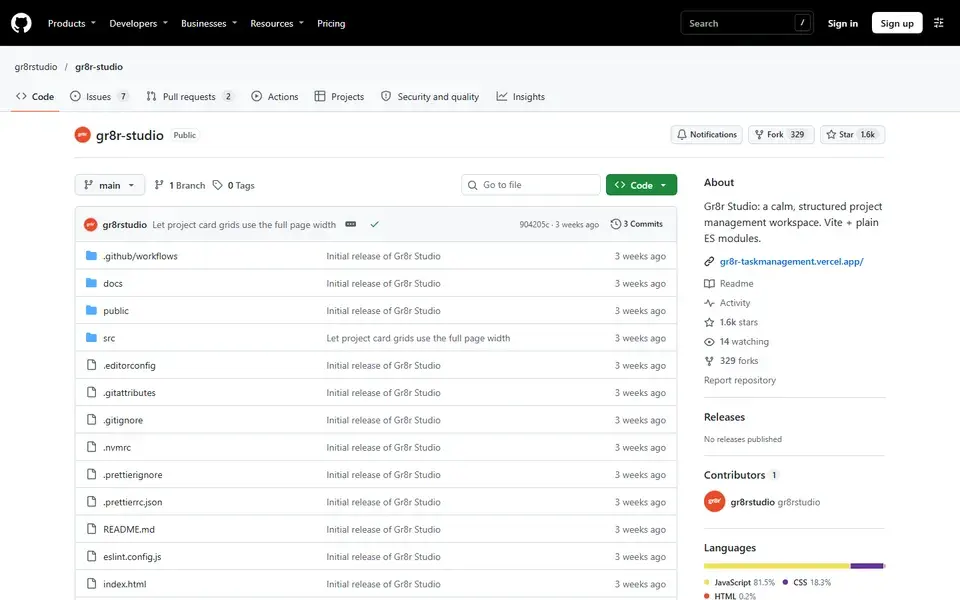Image resolution: width=960 pixels, height=600 pixels.
Task: Open the main branch selector dropdown
Action: (110, 185)
